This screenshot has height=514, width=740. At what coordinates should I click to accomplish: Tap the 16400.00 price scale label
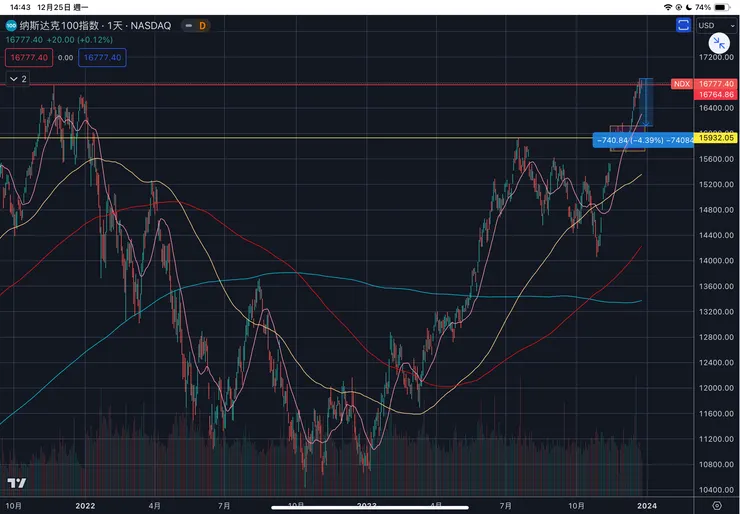[716, 108]
